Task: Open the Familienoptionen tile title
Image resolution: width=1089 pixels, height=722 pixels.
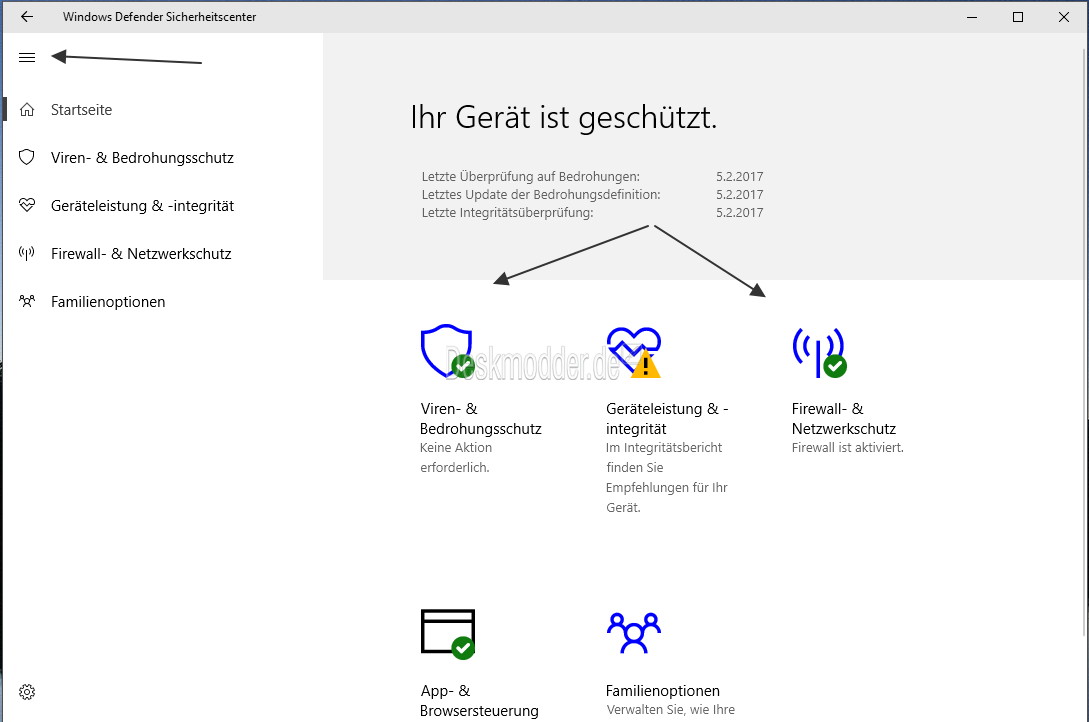Action: pyautogui.click(x=663, y=691)
